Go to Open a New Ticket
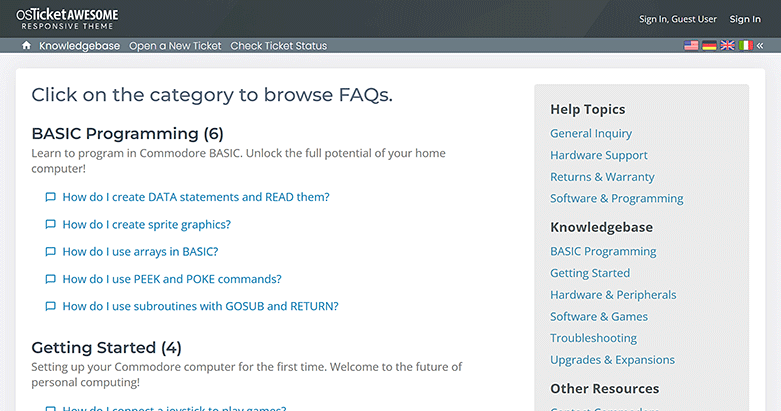 tap(175, 46)
